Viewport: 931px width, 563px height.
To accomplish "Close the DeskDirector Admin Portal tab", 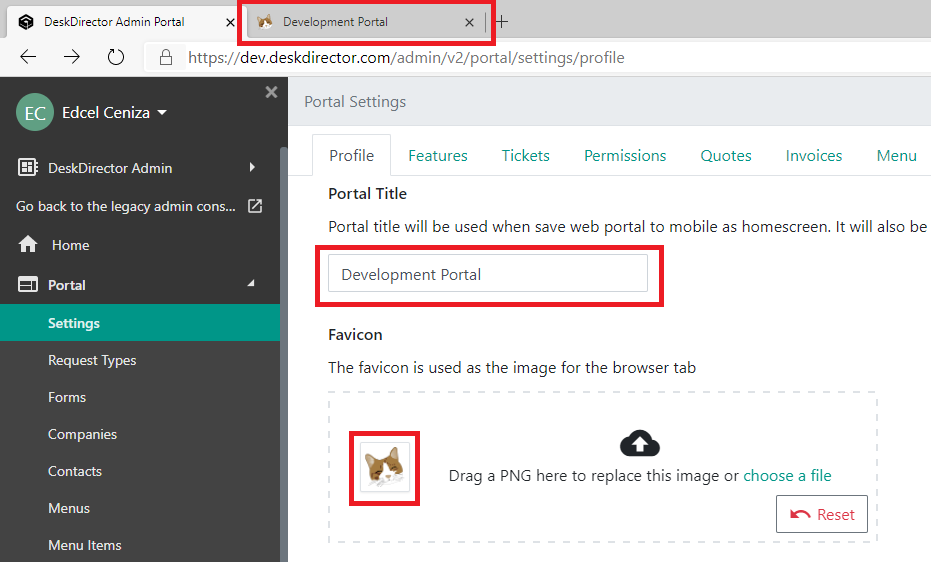I will tap(230, 23).
